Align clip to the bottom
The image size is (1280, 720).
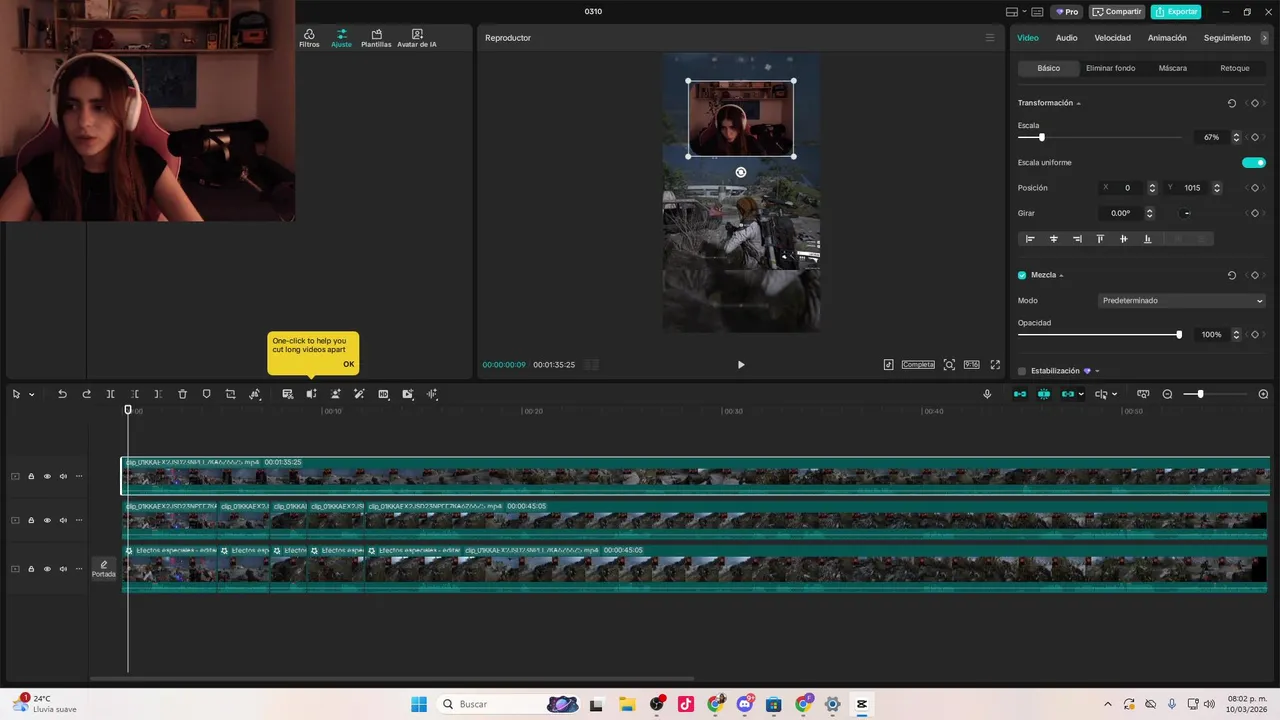[1147, 239]
